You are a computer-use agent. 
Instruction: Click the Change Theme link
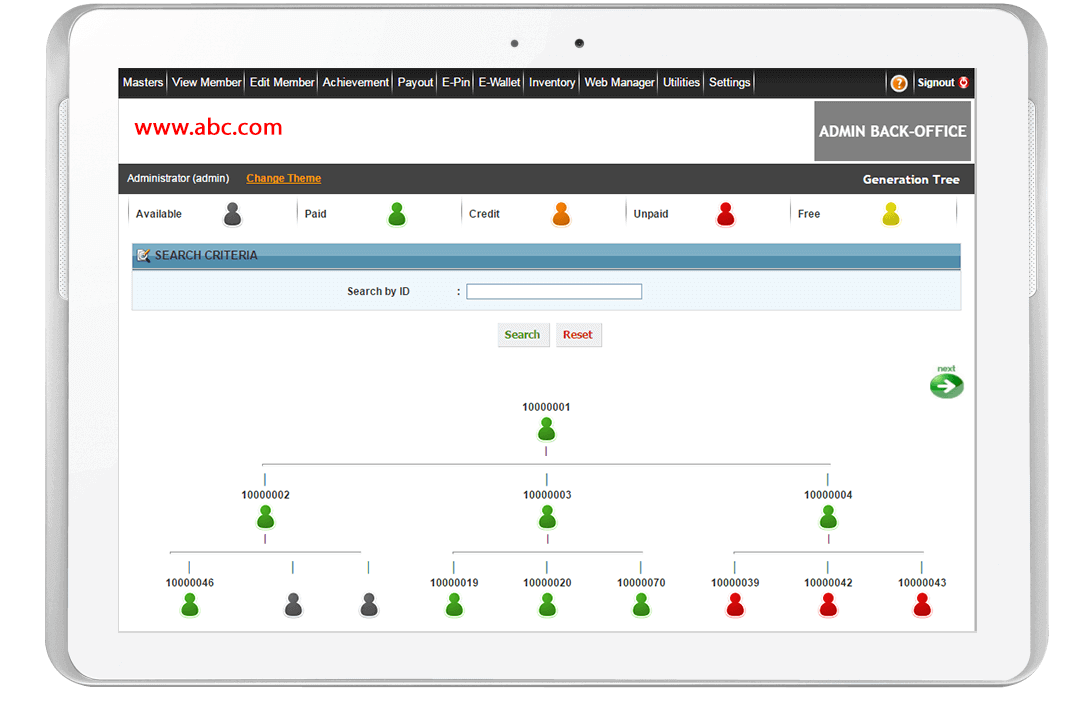[x=284, y=179]
